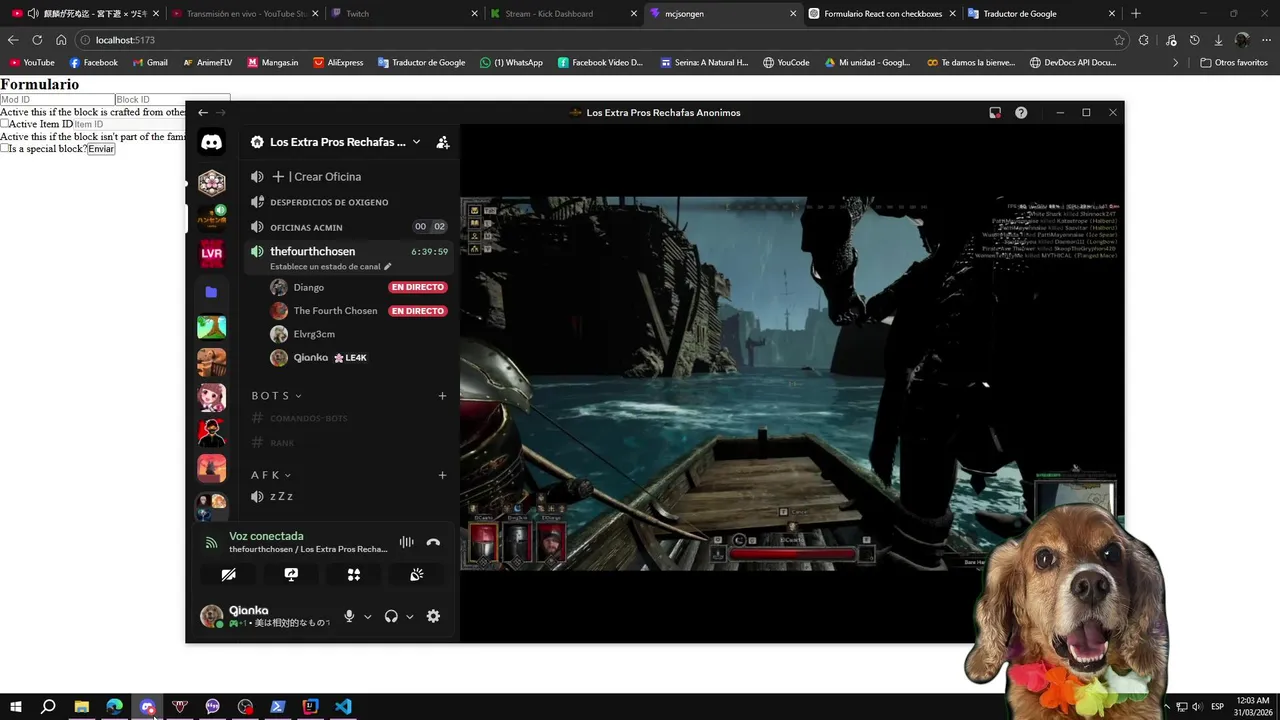Open Visual Studio Code from taskbar
Screen dimensions: 1280x720
point(343,706)
